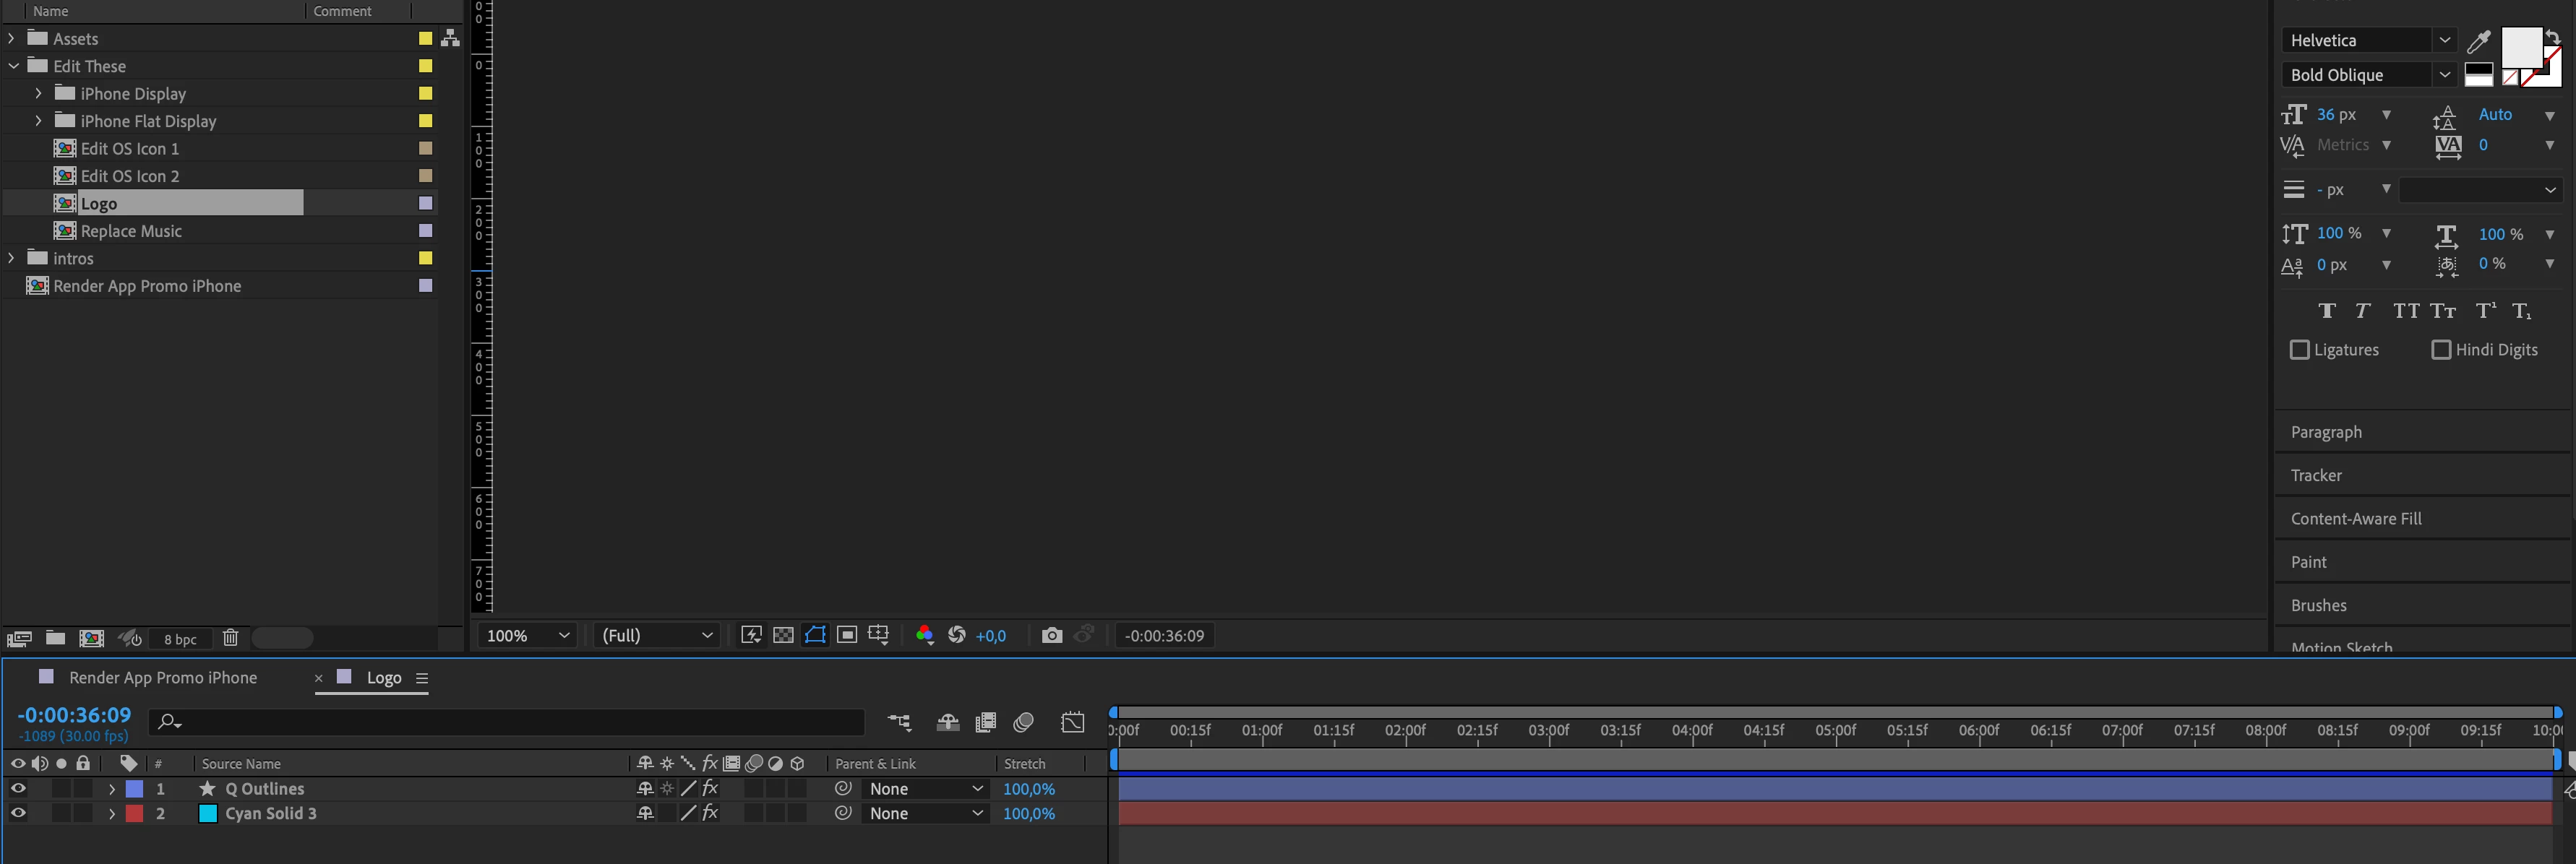Click the timeline layer search field
The width and height of the screenshot is (2576, 864).
click(510, 722)
